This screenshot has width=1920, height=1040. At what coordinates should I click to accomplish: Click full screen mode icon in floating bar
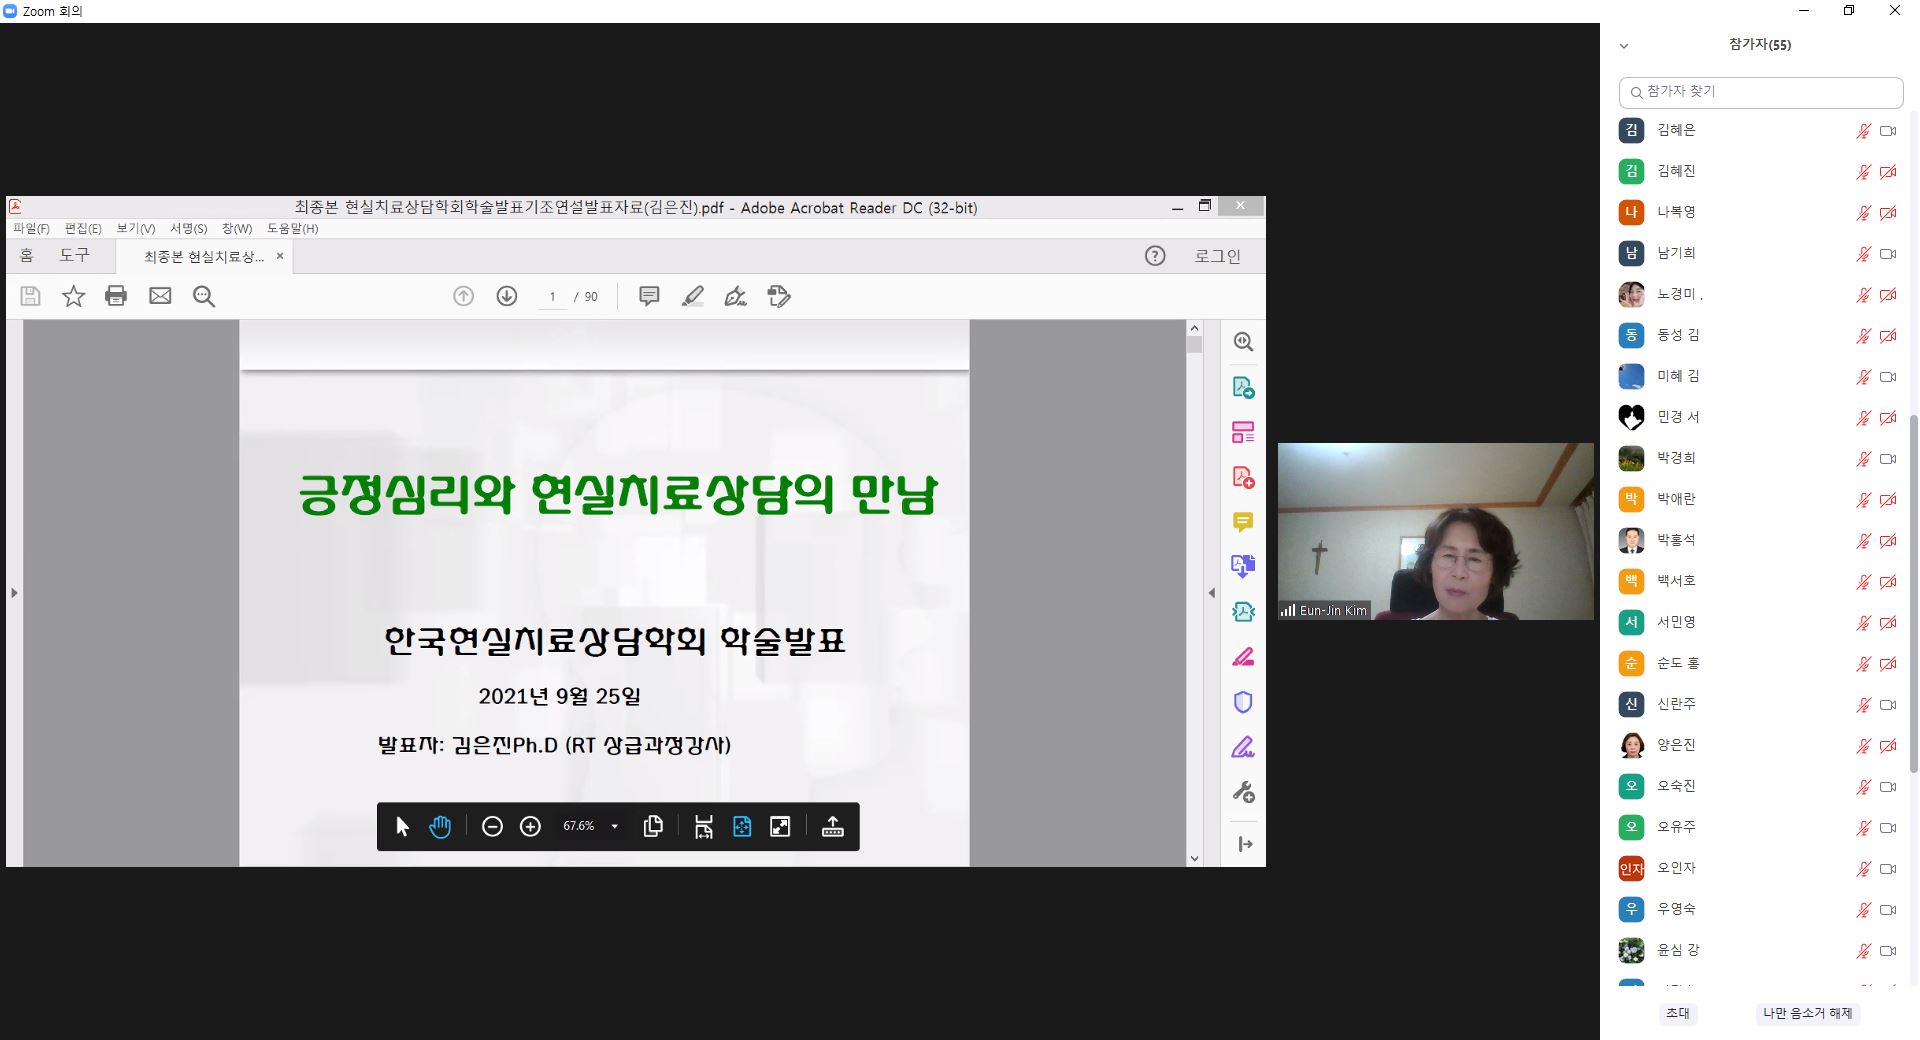click(x=780, y=827)
